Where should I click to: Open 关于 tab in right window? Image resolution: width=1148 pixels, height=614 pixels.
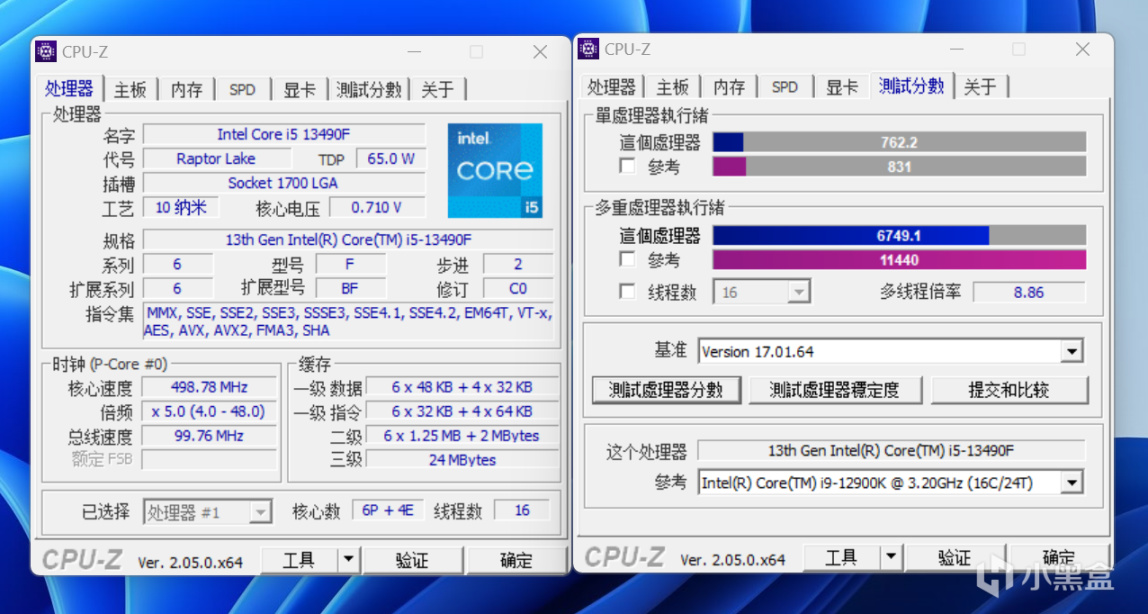coord(980,87)
